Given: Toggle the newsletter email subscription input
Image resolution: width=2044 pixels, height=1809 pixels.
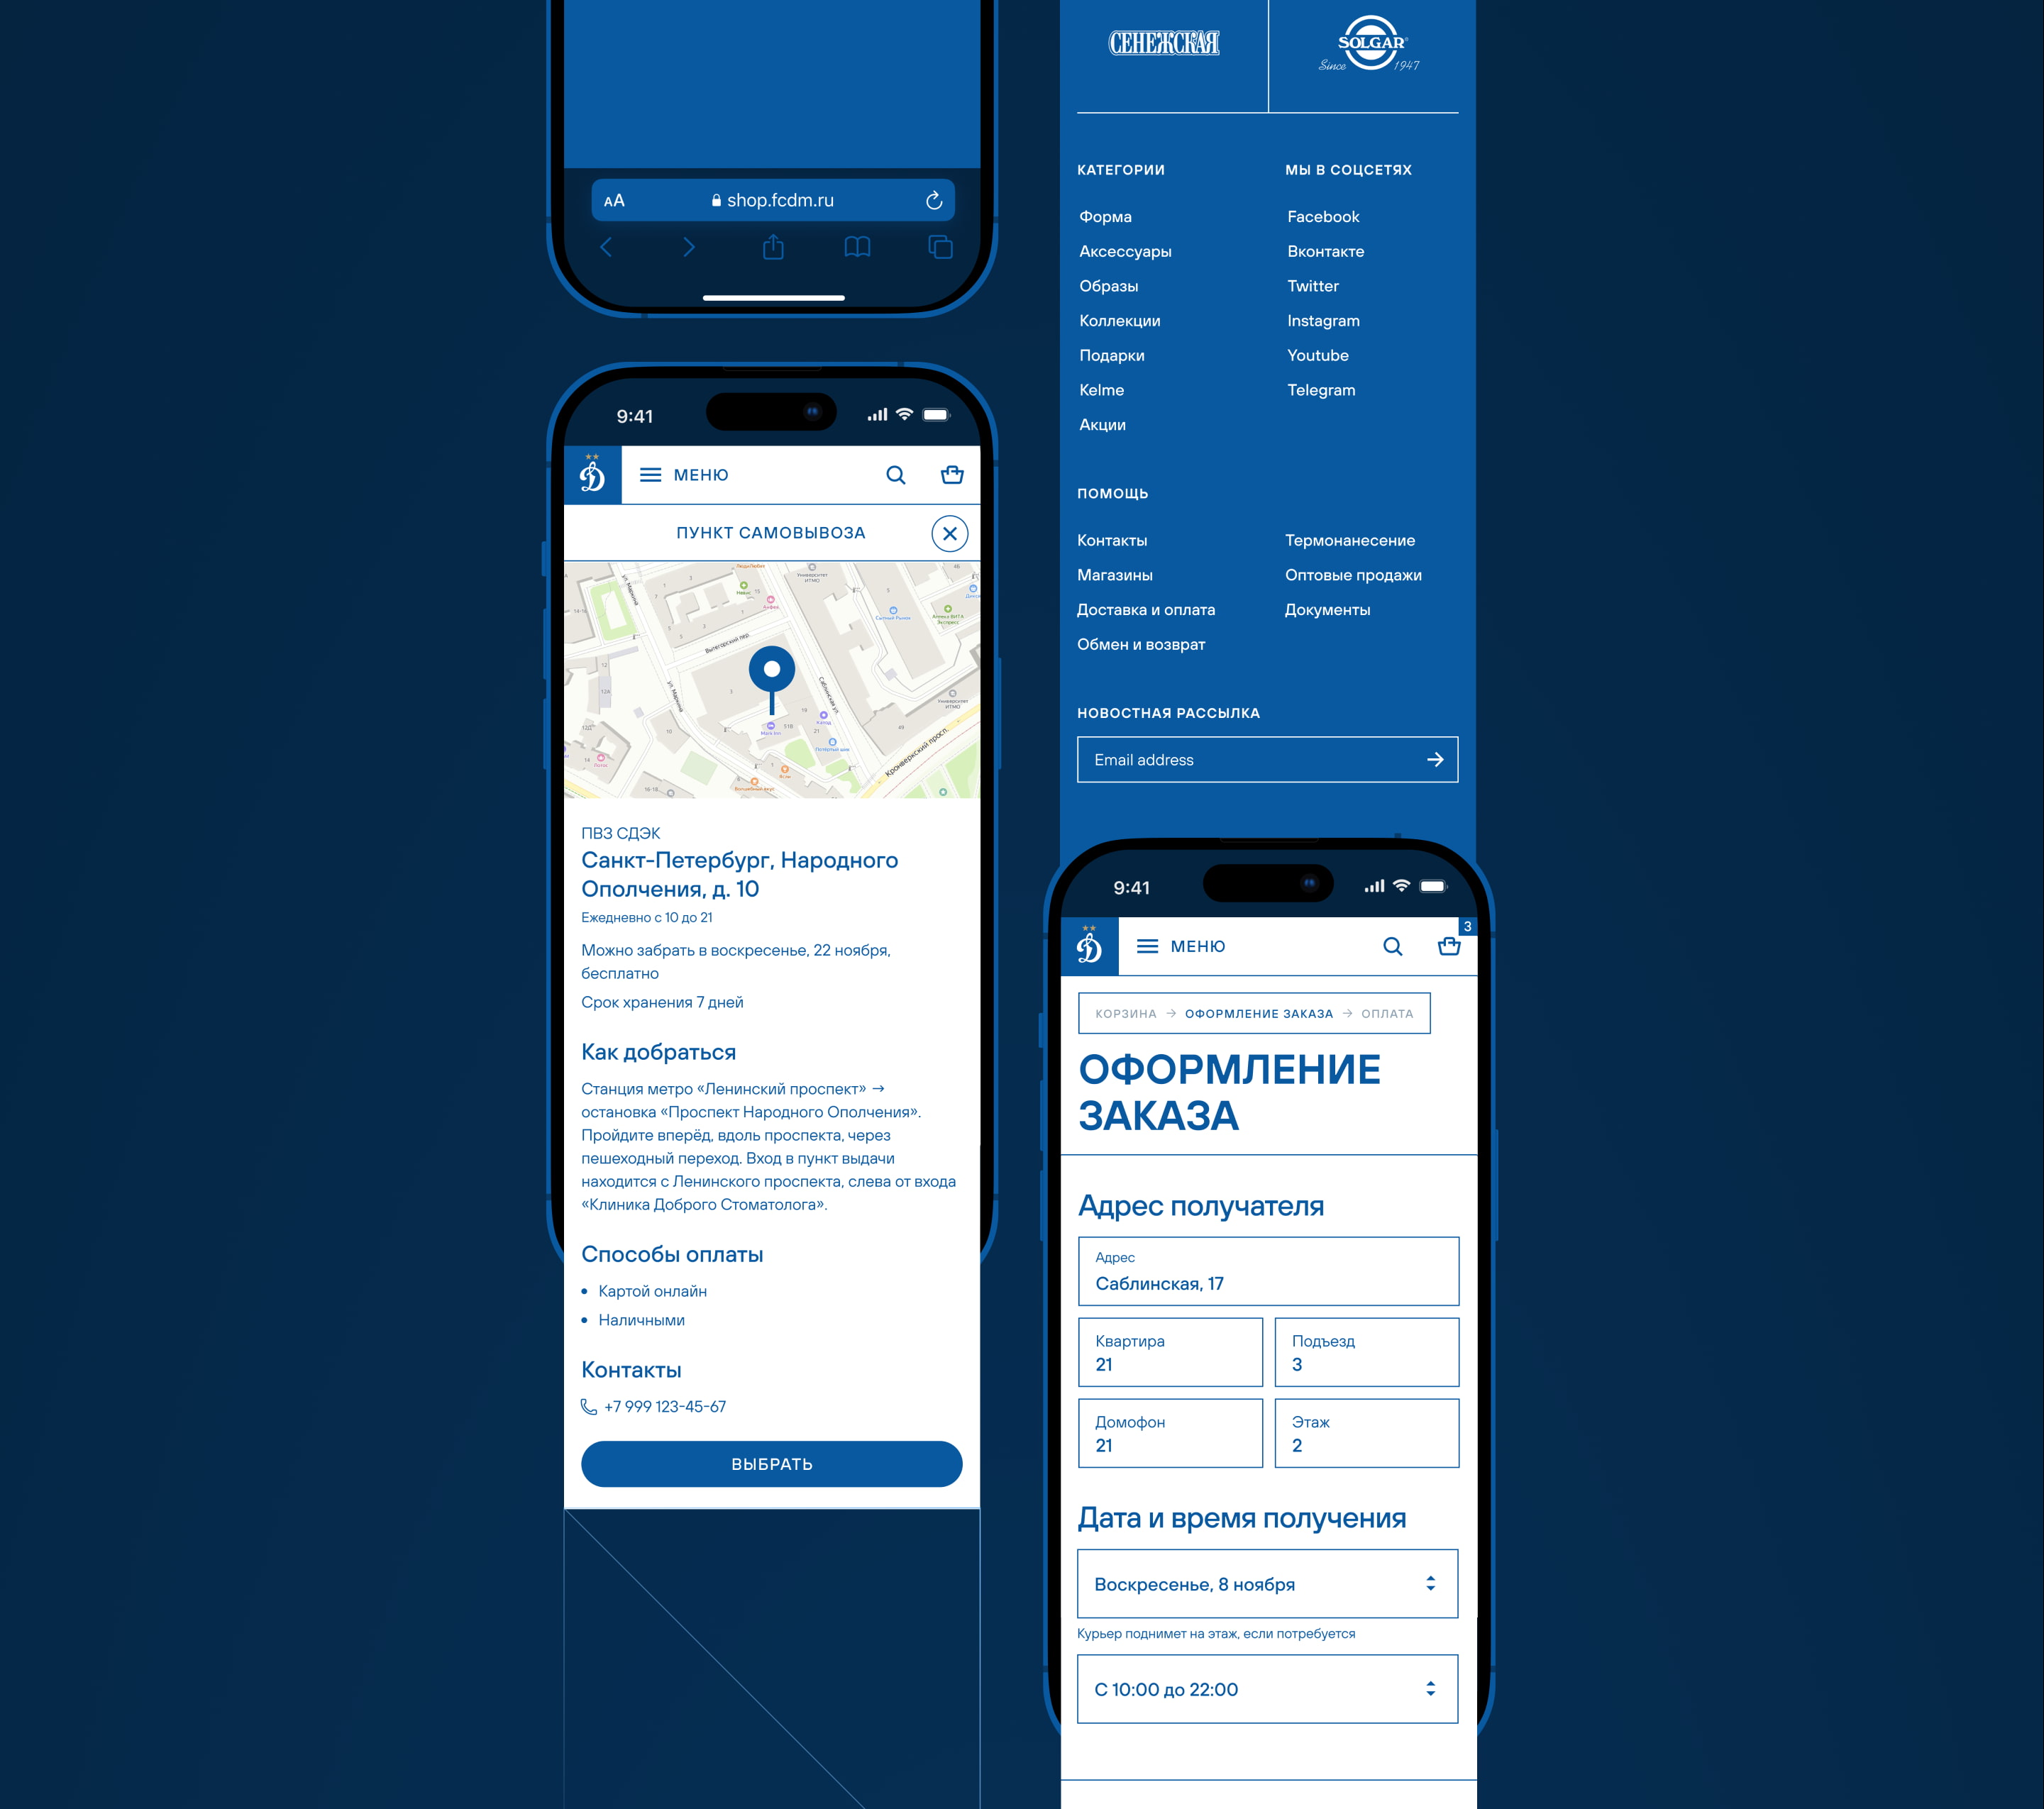Looking at the screenshot, I should [x=1247, y=760].
